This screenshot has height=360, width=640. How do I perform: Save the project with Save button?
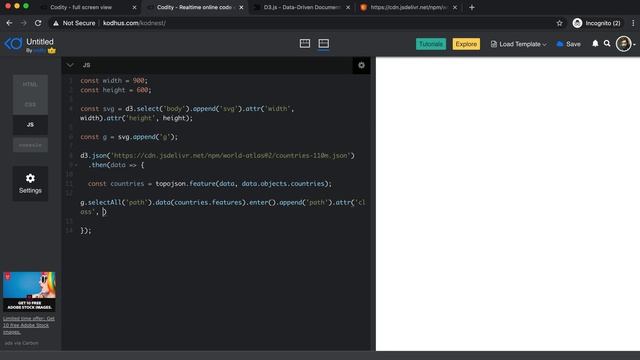click(569, 44)
